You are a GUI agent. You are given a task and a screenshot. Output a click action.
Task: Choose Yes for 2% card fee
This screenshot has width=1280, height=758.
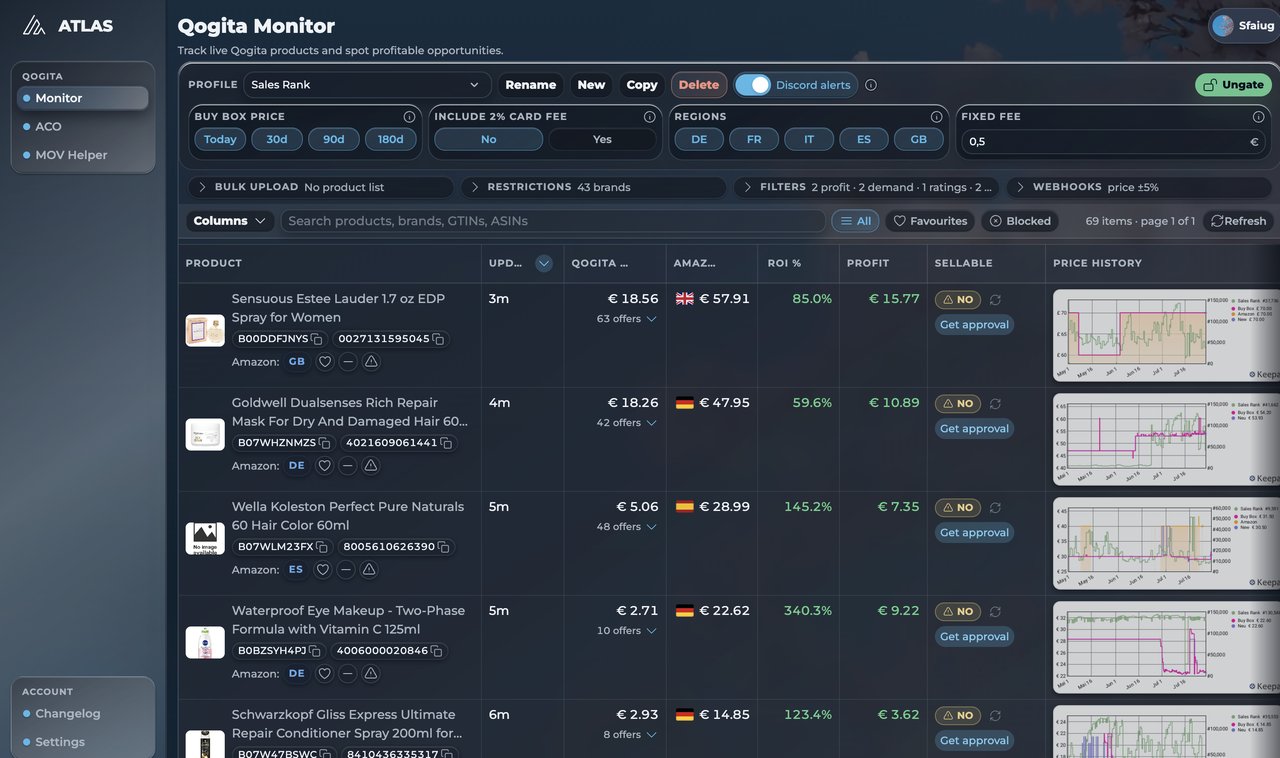tap(602, 140)
